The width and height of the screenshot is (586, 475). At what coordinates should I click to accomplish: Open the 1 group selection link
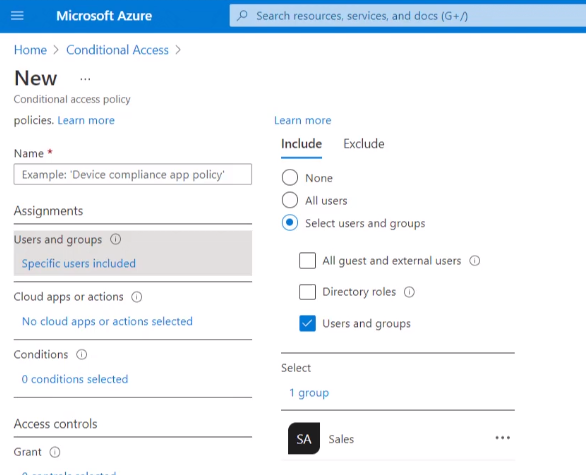click(x=309, y=393)
